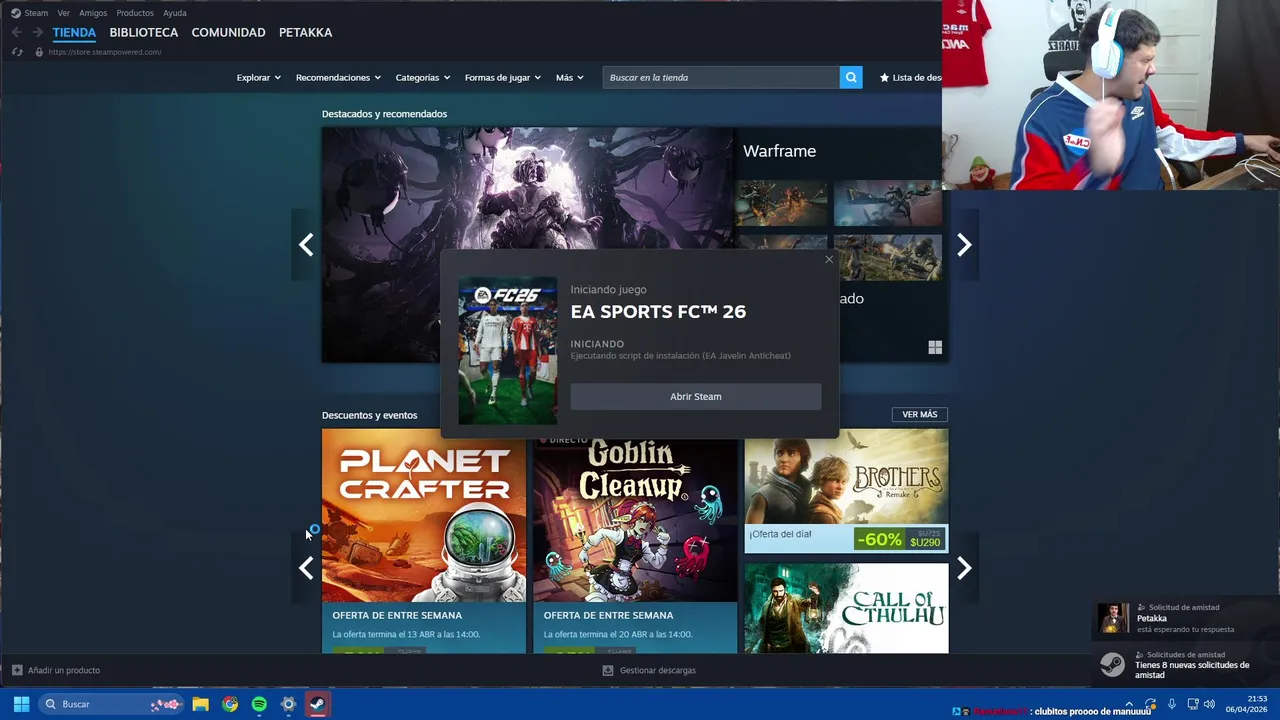1280x720 pixels.
Task: Open the Ayuda menu
Action: pos(175,13)
